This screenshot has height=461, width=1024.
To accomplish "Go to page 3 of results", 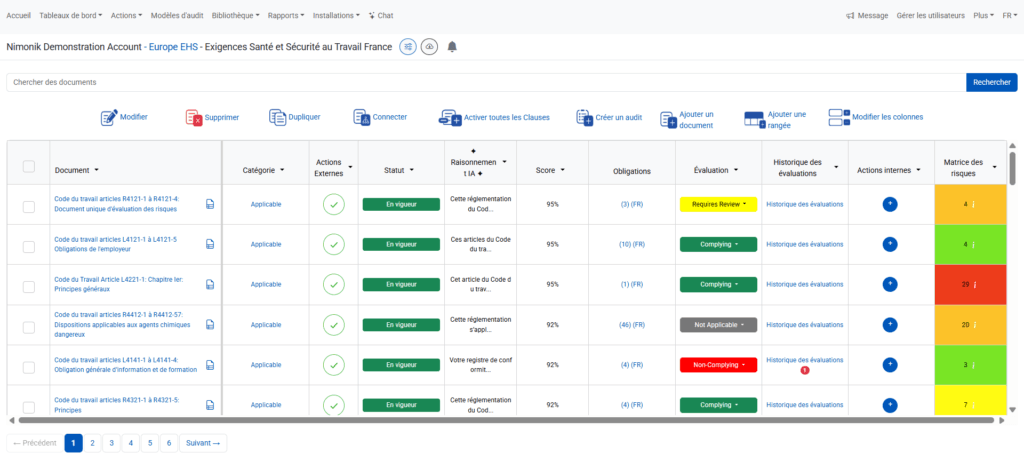I will point(112,443).
